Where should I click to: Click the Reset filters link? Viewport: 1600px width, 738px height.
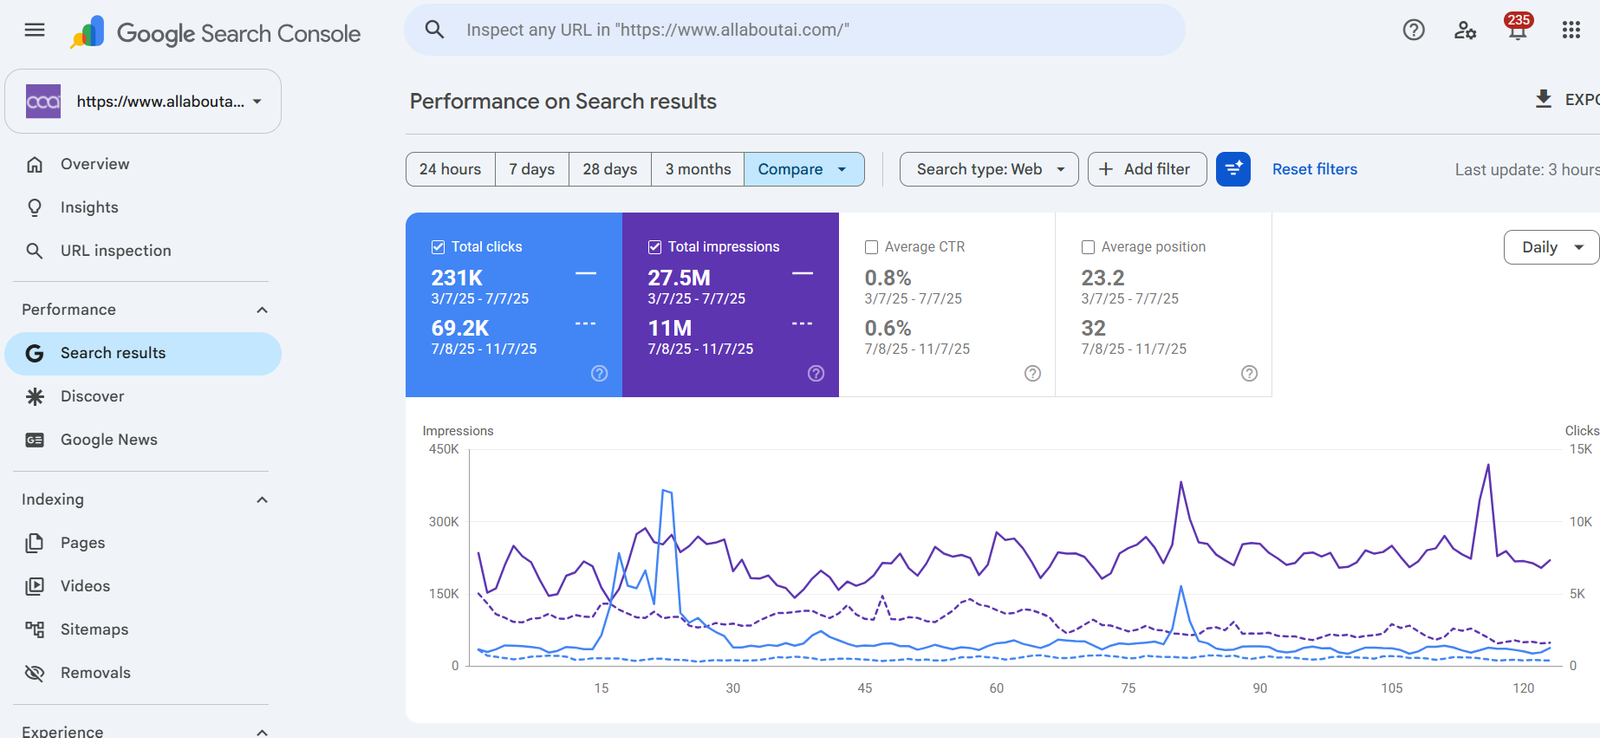pos(1314,169)
